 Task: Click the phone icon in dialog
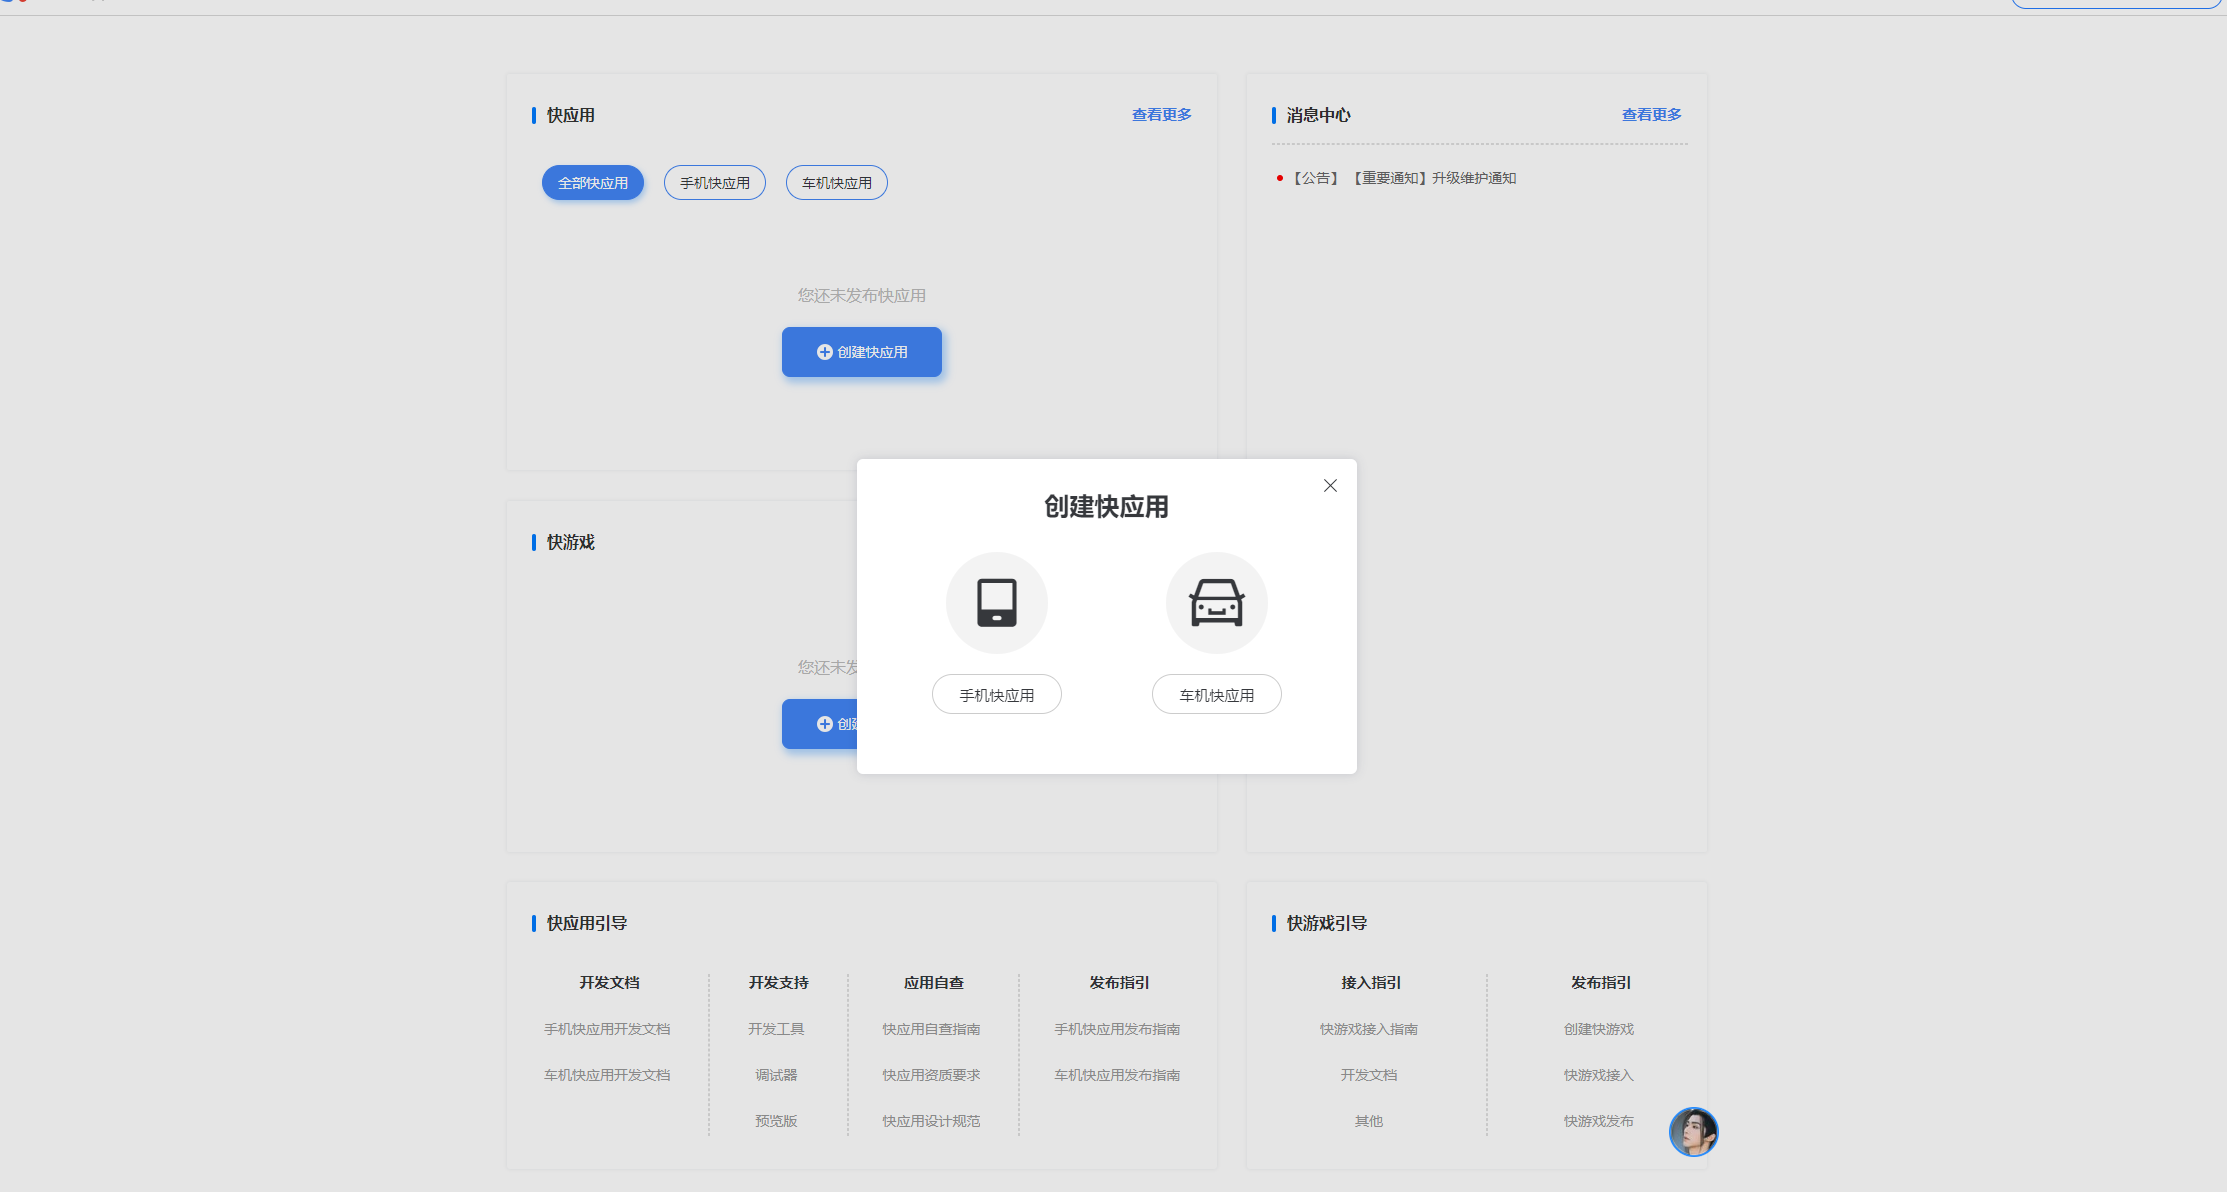click(x=996, y=603)
